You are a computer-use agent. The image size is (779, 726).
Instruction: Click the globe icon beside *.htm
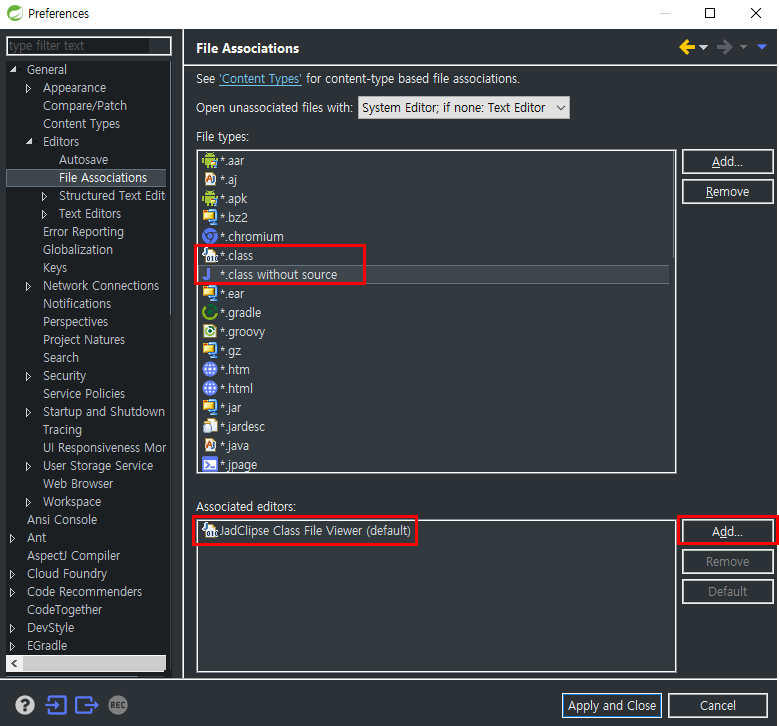click(x=210, y=369)
